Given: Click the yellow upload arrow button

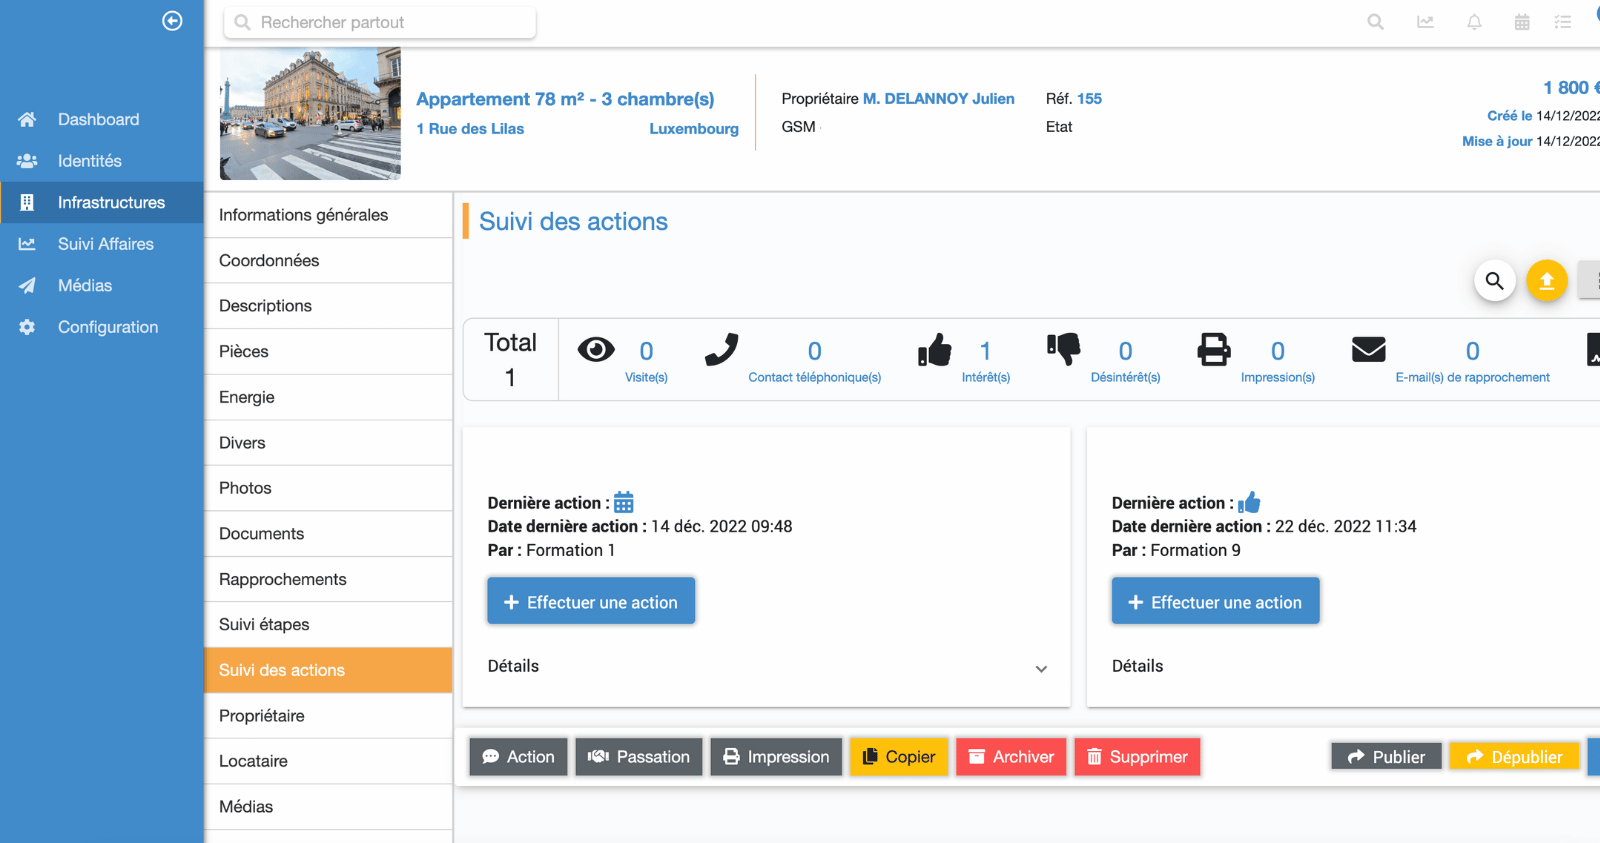Looking at the screenshot, I should [x=1546, y=281].
